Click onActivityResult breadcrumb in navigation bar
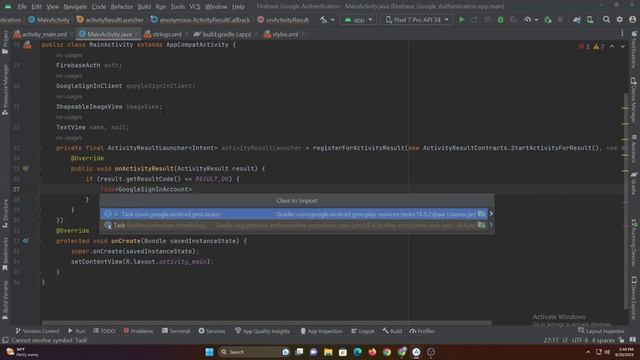The width and height of the screenshot is (640, 360). coord(283,20)
